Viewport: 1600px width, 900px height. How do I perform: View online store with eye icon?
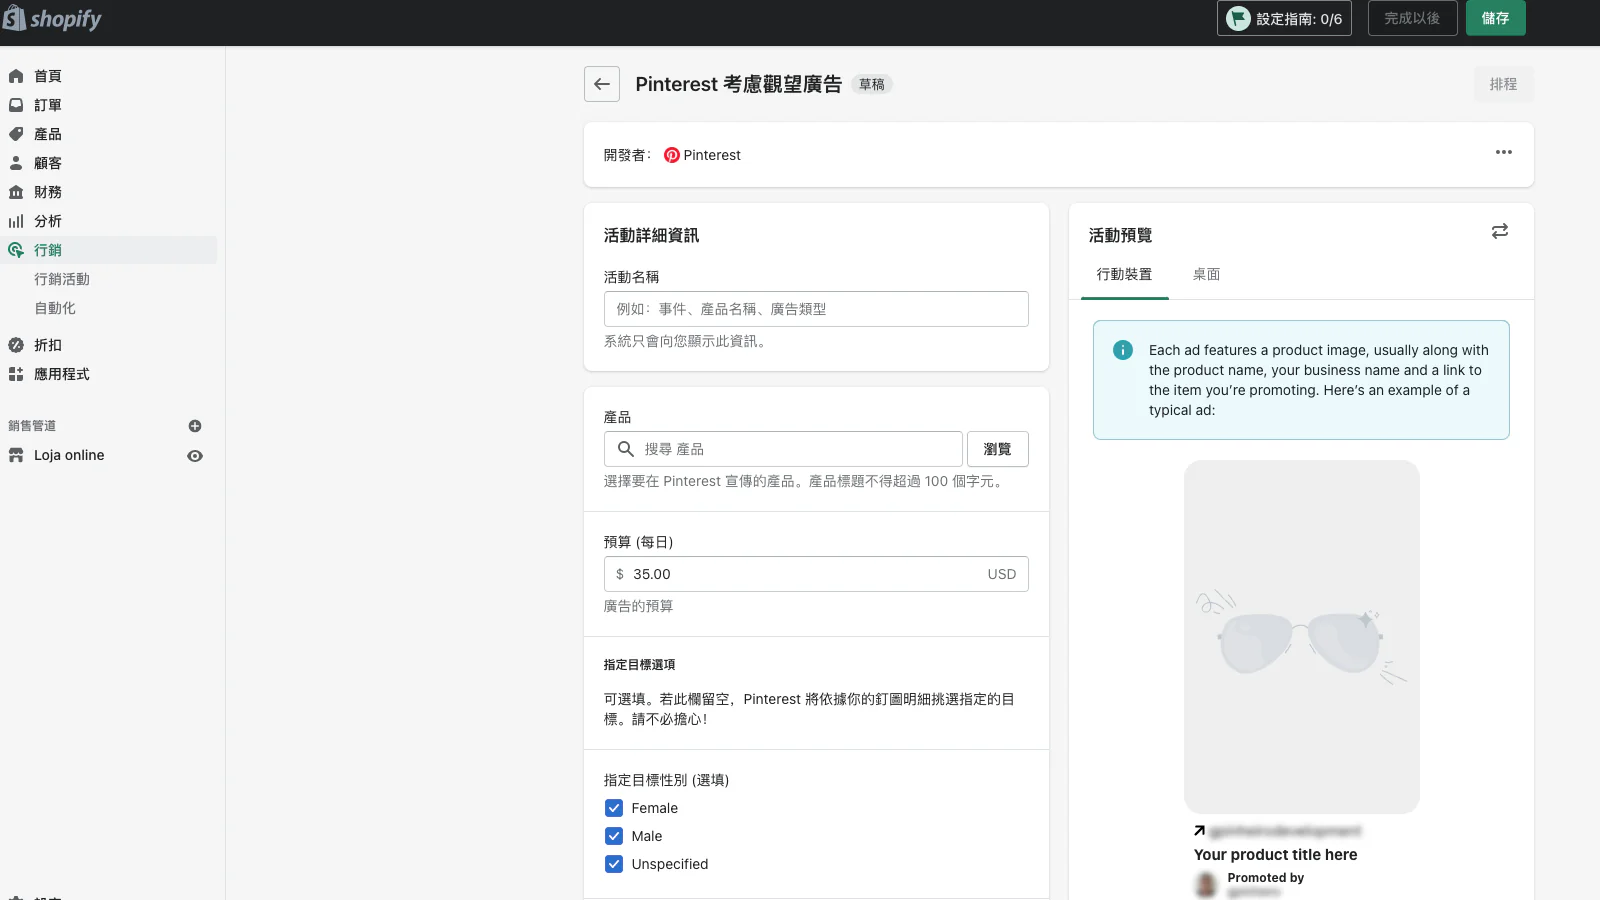[195, 456]
